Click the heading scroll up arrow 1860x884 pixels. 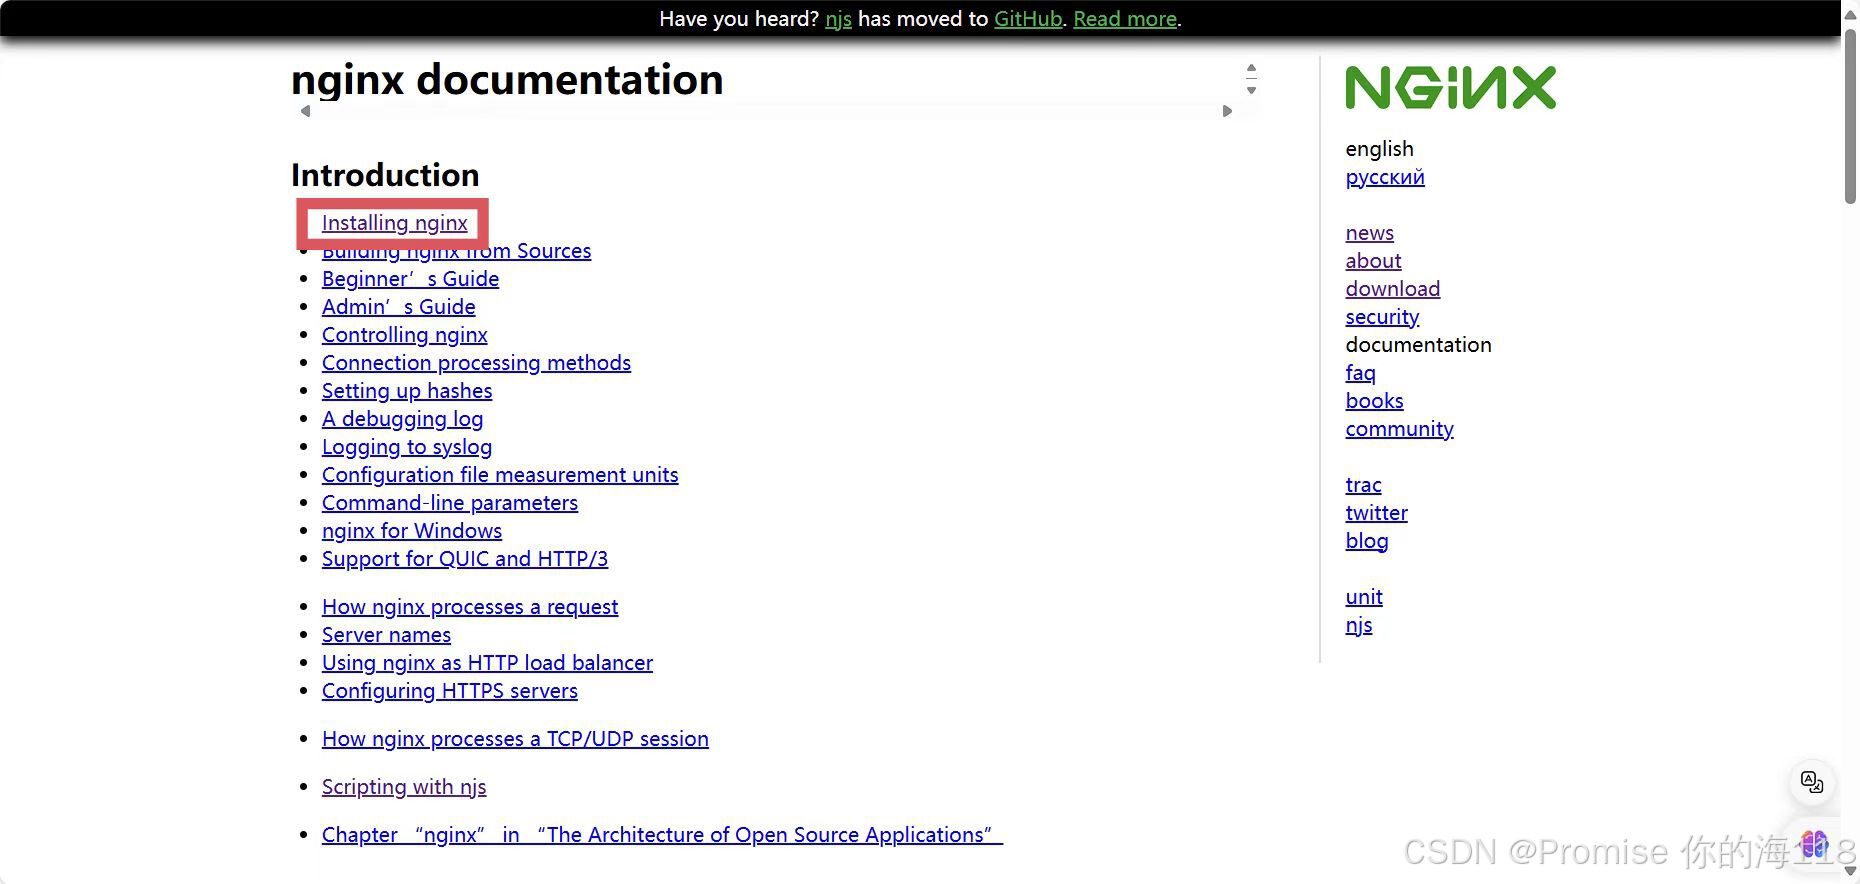pos(1251,68)
